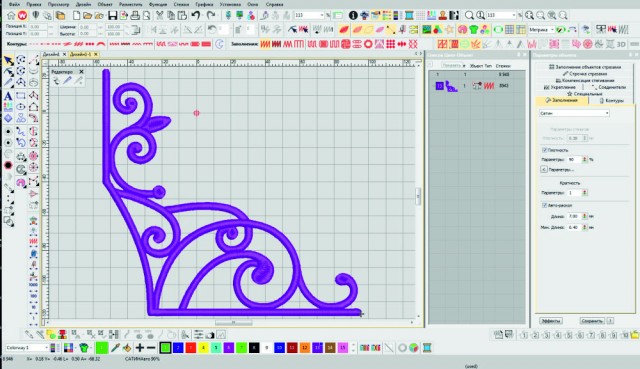Redo the action with the forward arrow icon
Screen dimensions: 640x369
pos(211,16)
